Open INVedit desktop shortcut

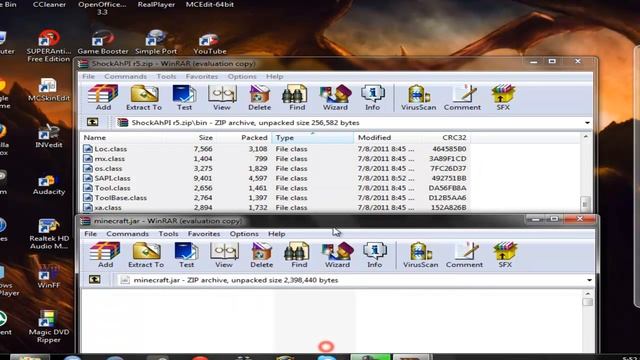click(49, 137)
